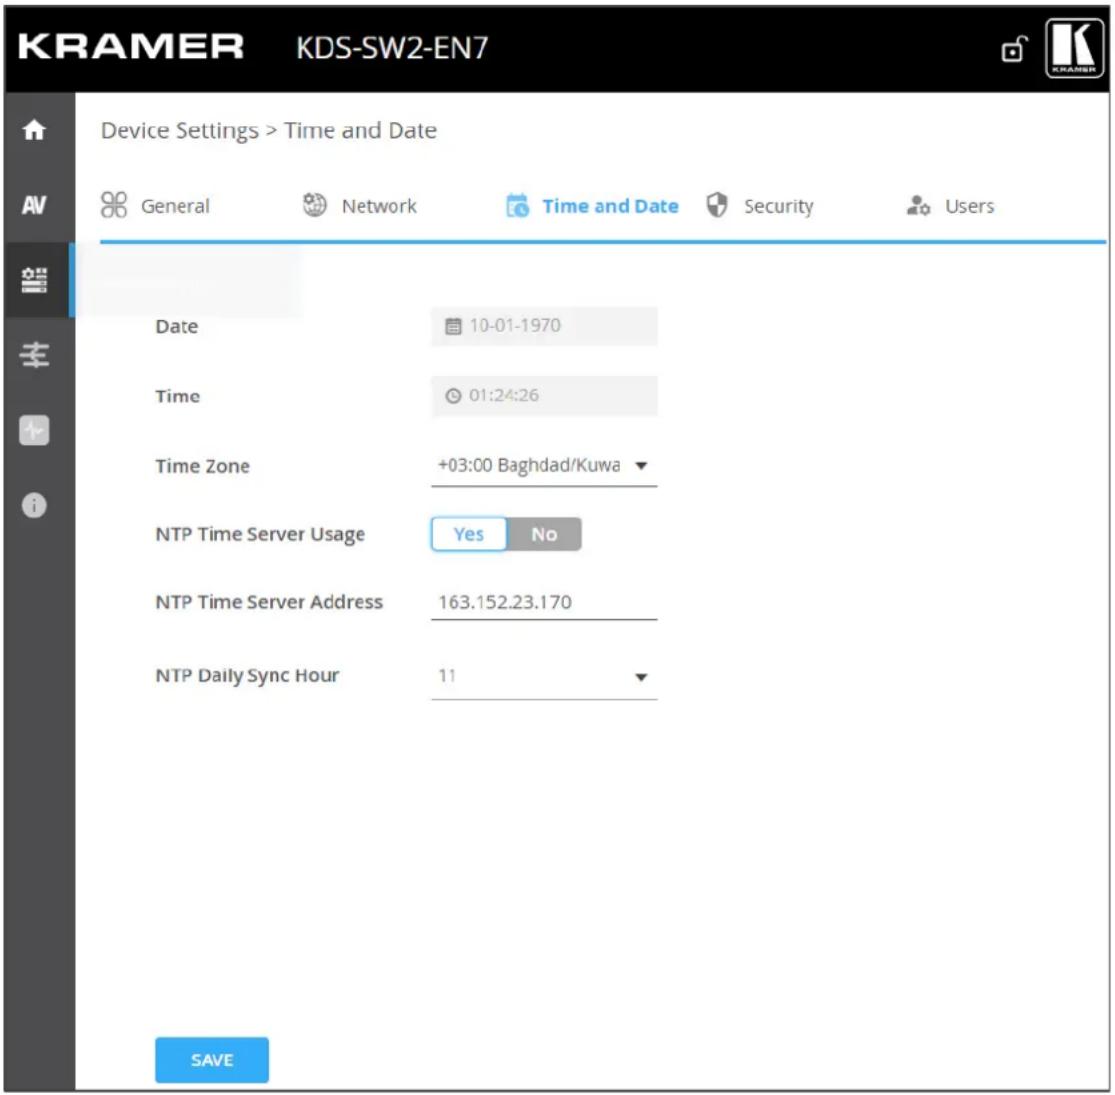Click the NTP Time Server Address label
The image size is (1115, 1095).
pyautogui.click(x=270, y=602)
